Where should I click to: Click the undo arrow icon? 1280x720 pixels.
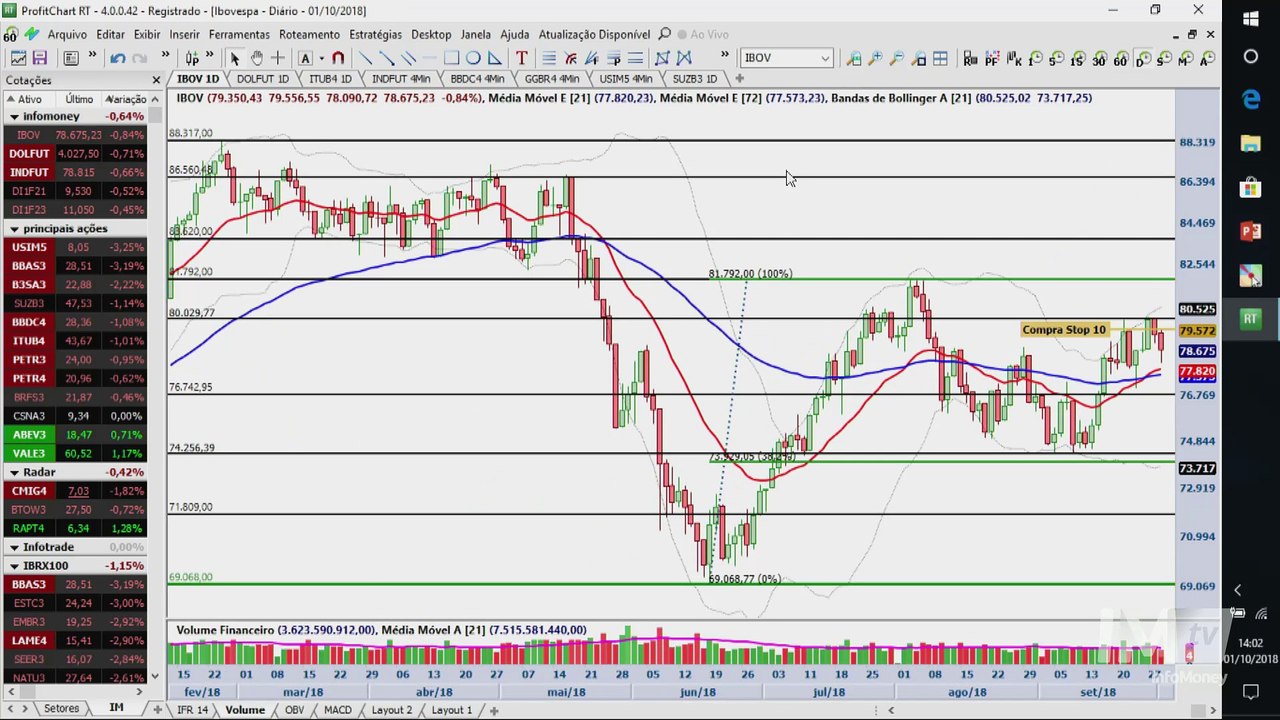[x=117, y=58]
